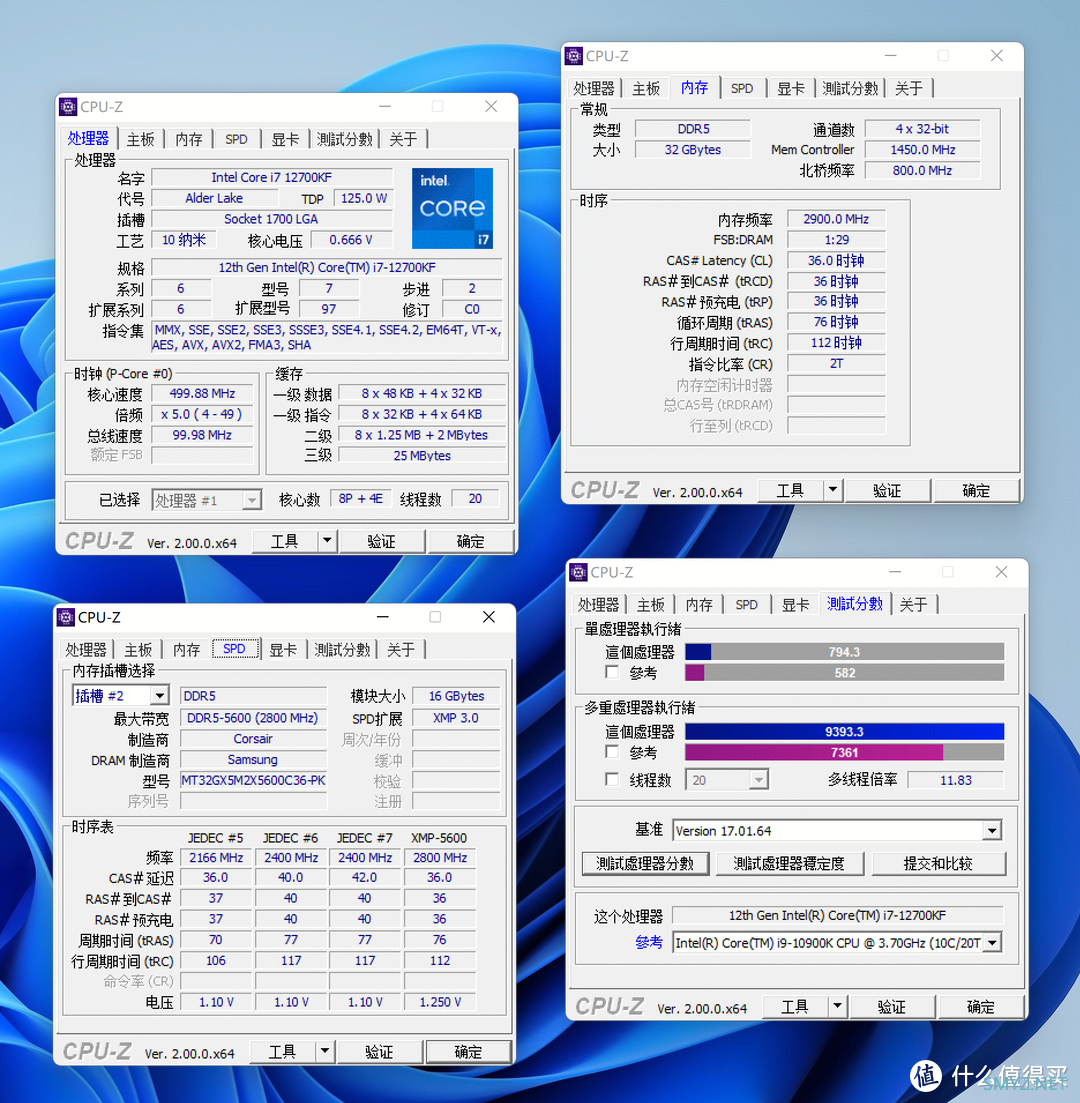This screenshot has height=1103, width=1080.
Task: Click the XMP-5600 frequency cell 2800 MHz
Action: [x=440, y=857]
